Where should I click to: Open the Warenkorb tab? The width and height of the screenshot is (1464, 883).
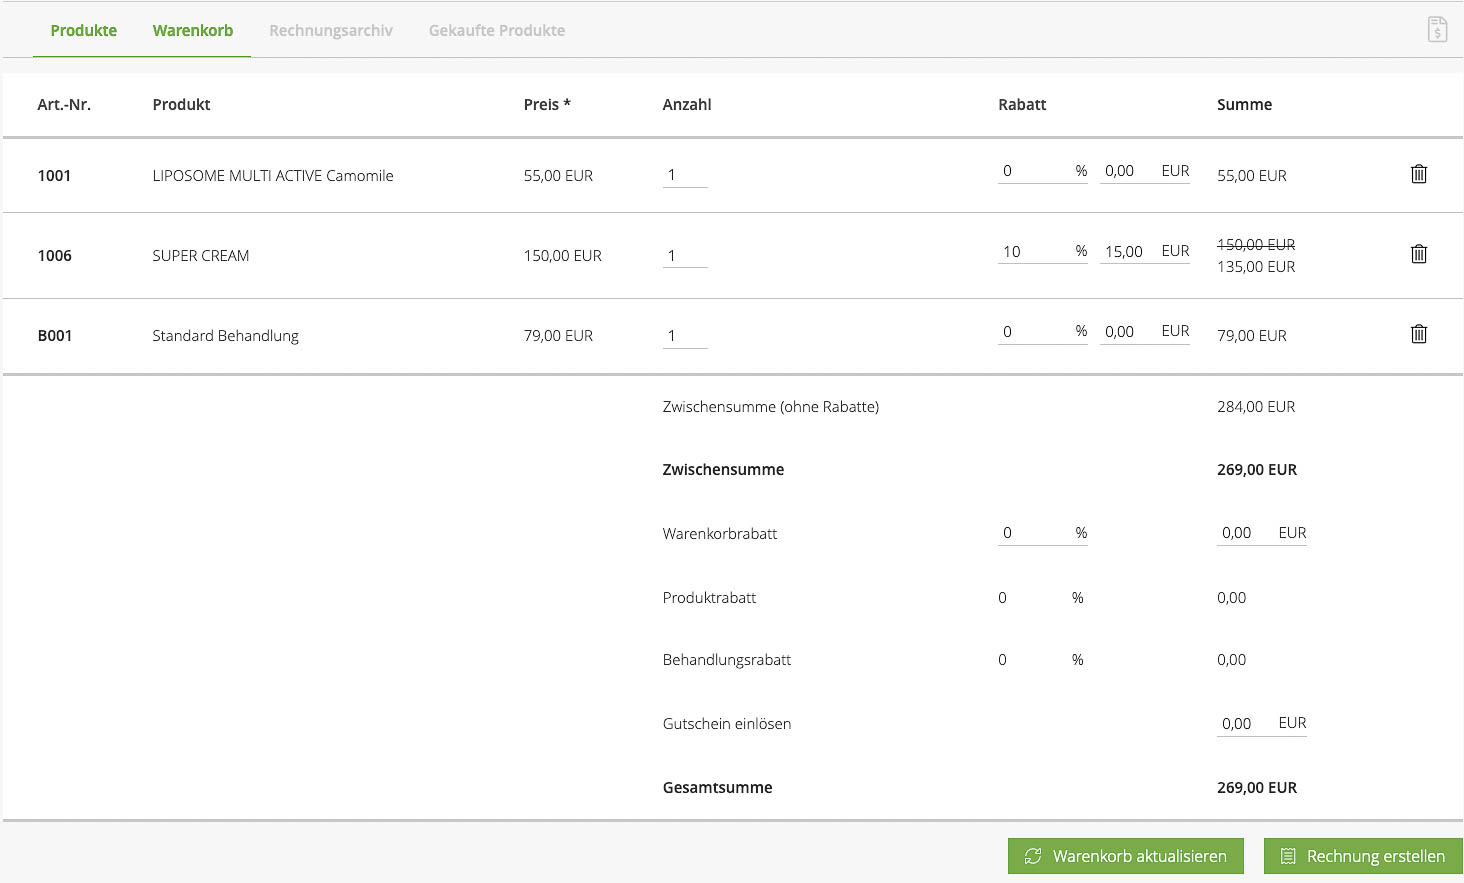pos(193,30)
